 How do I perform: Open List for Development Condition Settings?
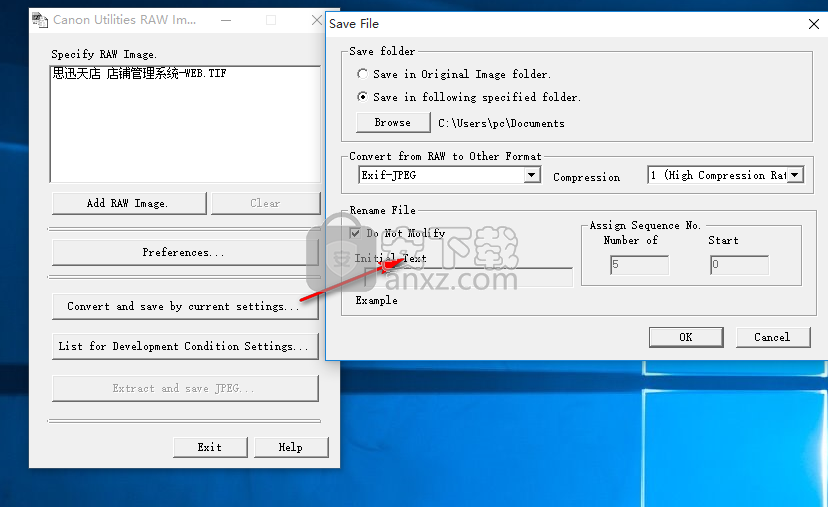pos(185,346)
